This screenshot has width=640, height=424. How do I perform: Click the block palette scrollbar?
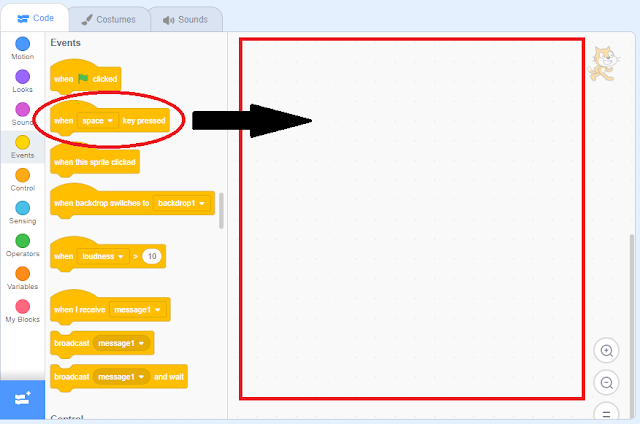click(x=221, y=211)
